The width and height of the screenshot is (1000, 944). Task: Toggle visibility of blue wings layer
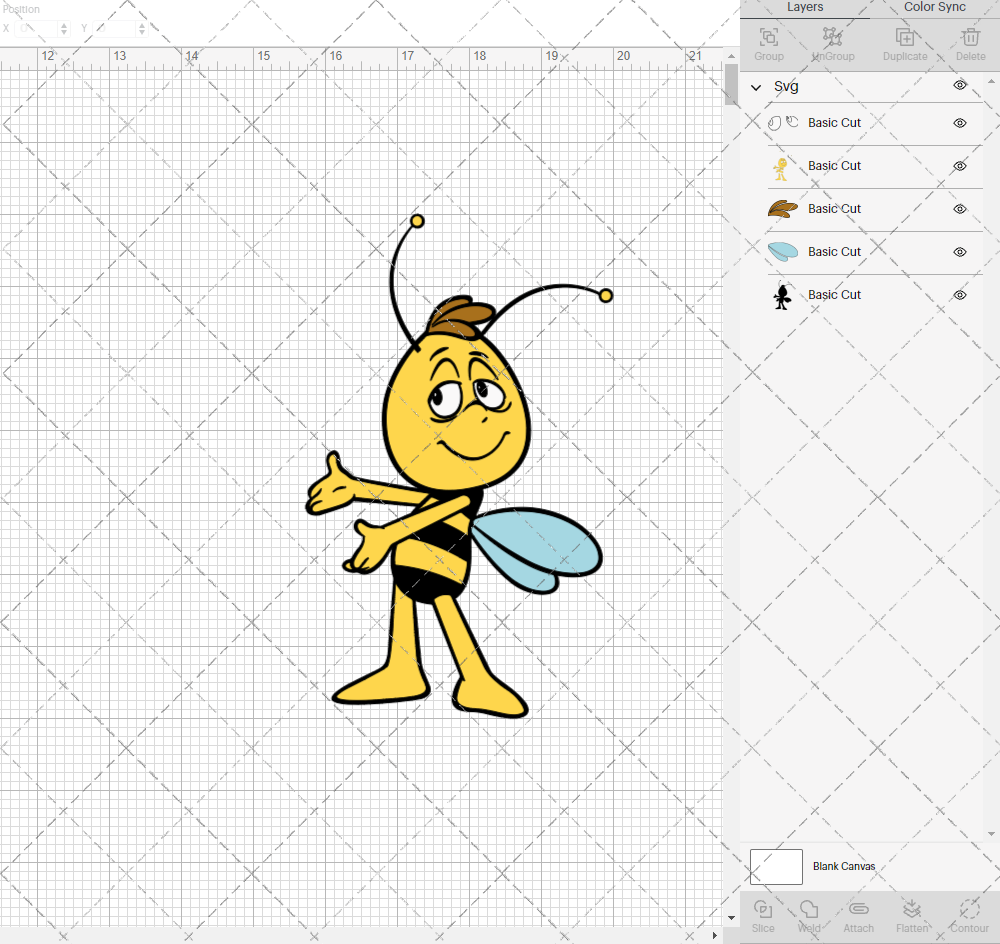coord(960,252)
